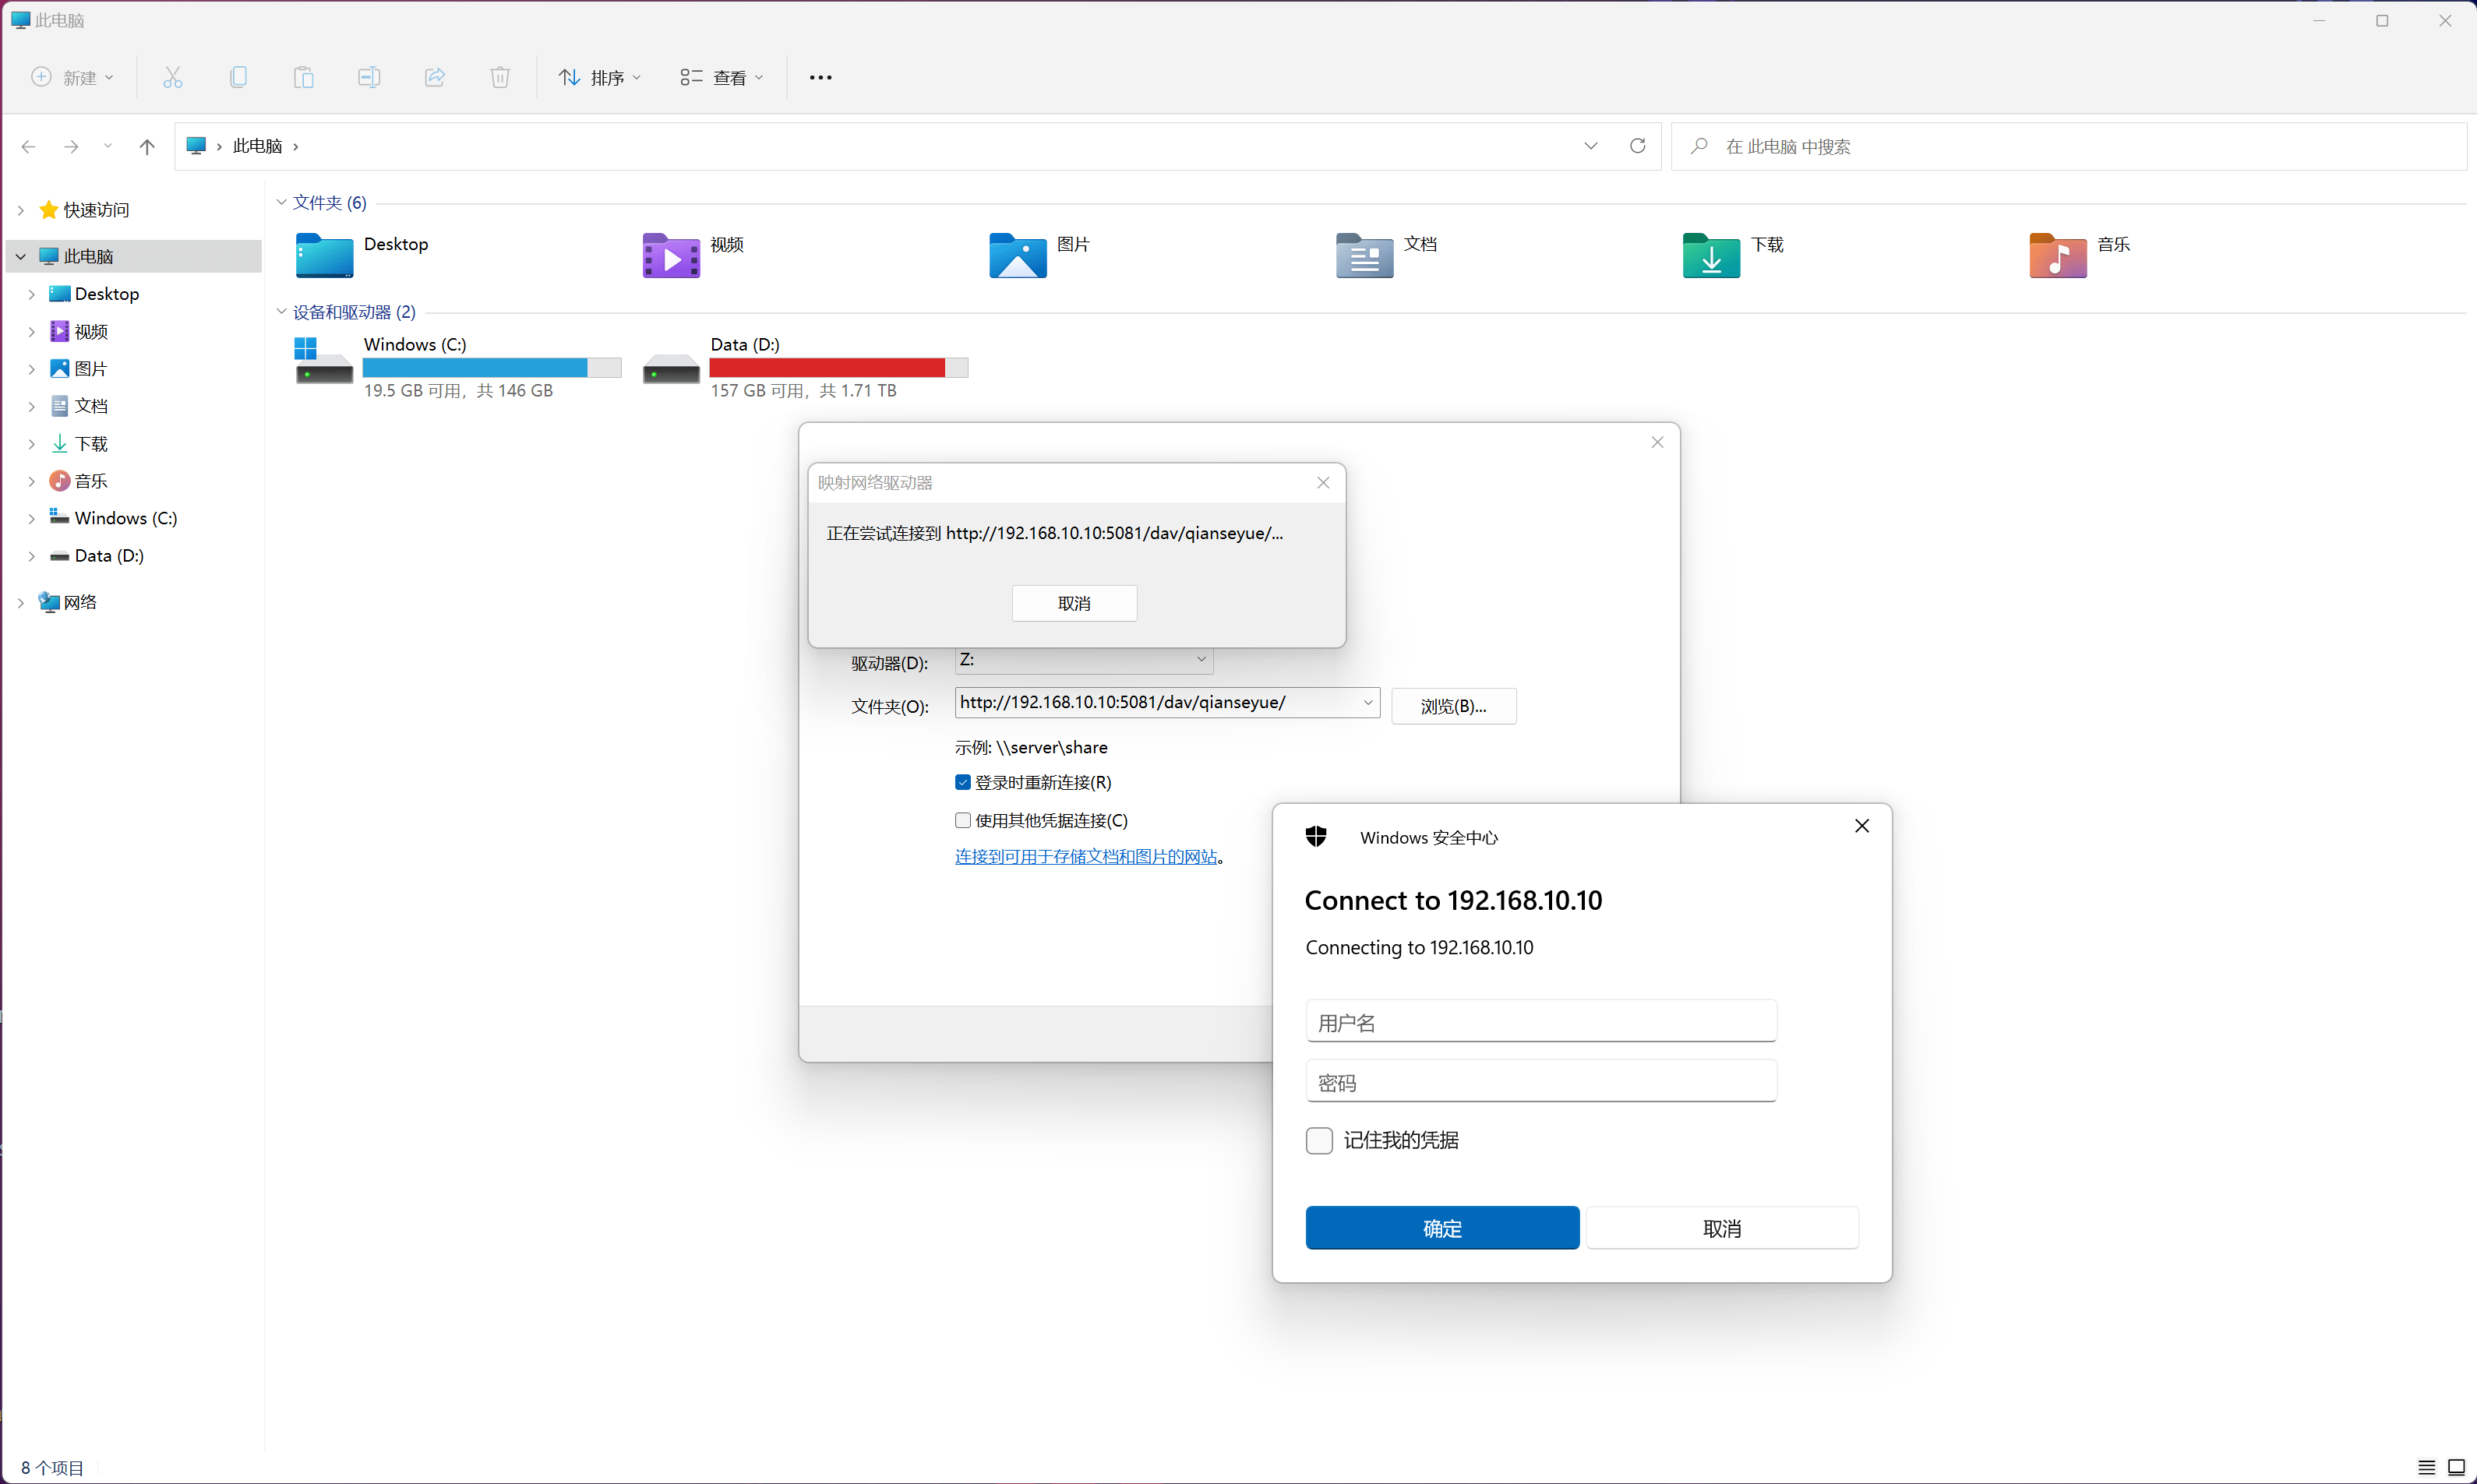
Task: Open the 排序 sort menu
Action: click(599, 78)
